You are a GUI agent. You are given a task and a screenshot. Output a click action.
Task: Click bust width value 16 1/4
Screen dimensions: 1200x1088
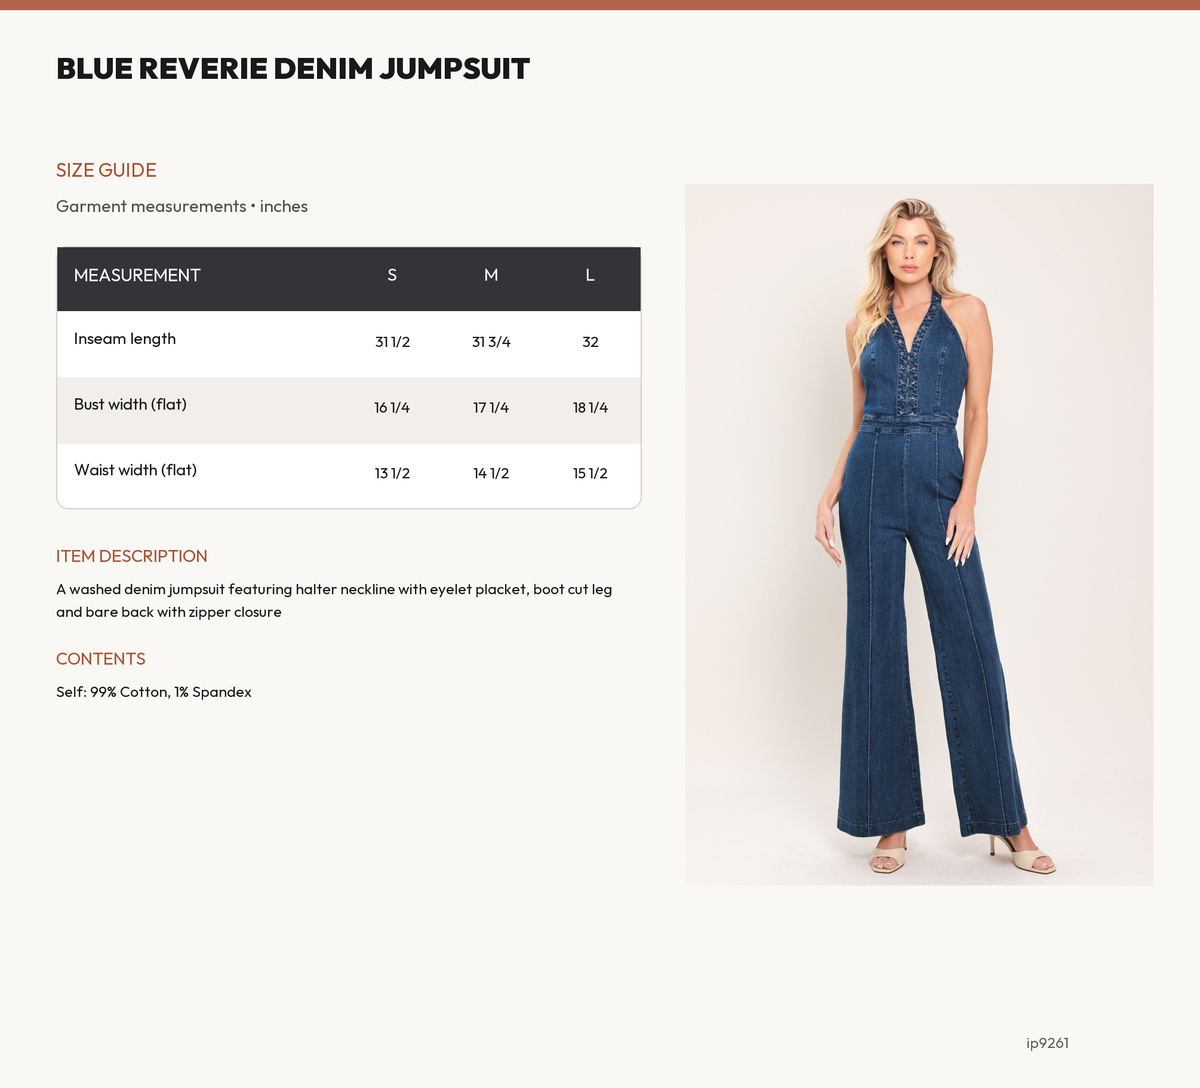(392, 408)
